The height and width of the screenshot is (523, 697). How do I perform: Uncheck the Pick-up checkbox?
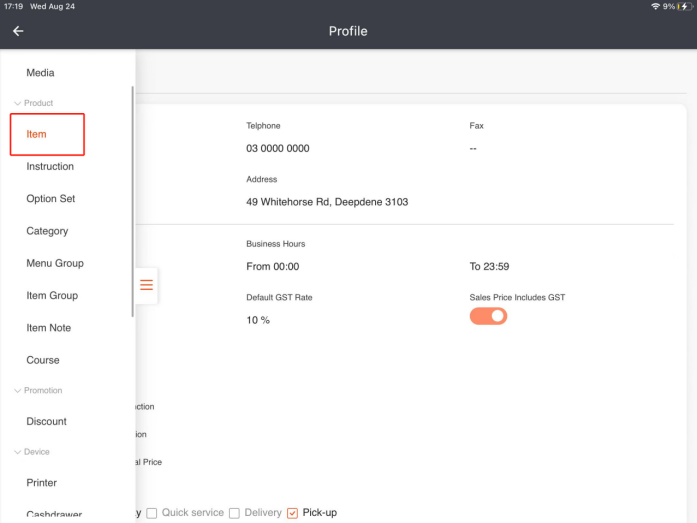292,513
